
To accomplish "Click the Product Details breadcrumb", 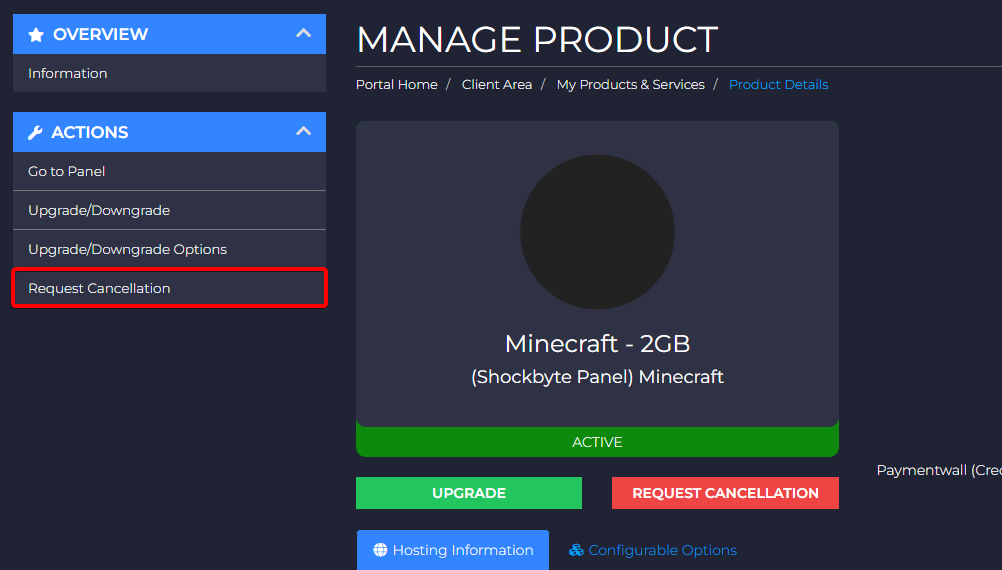I will [x=778, y=84].
